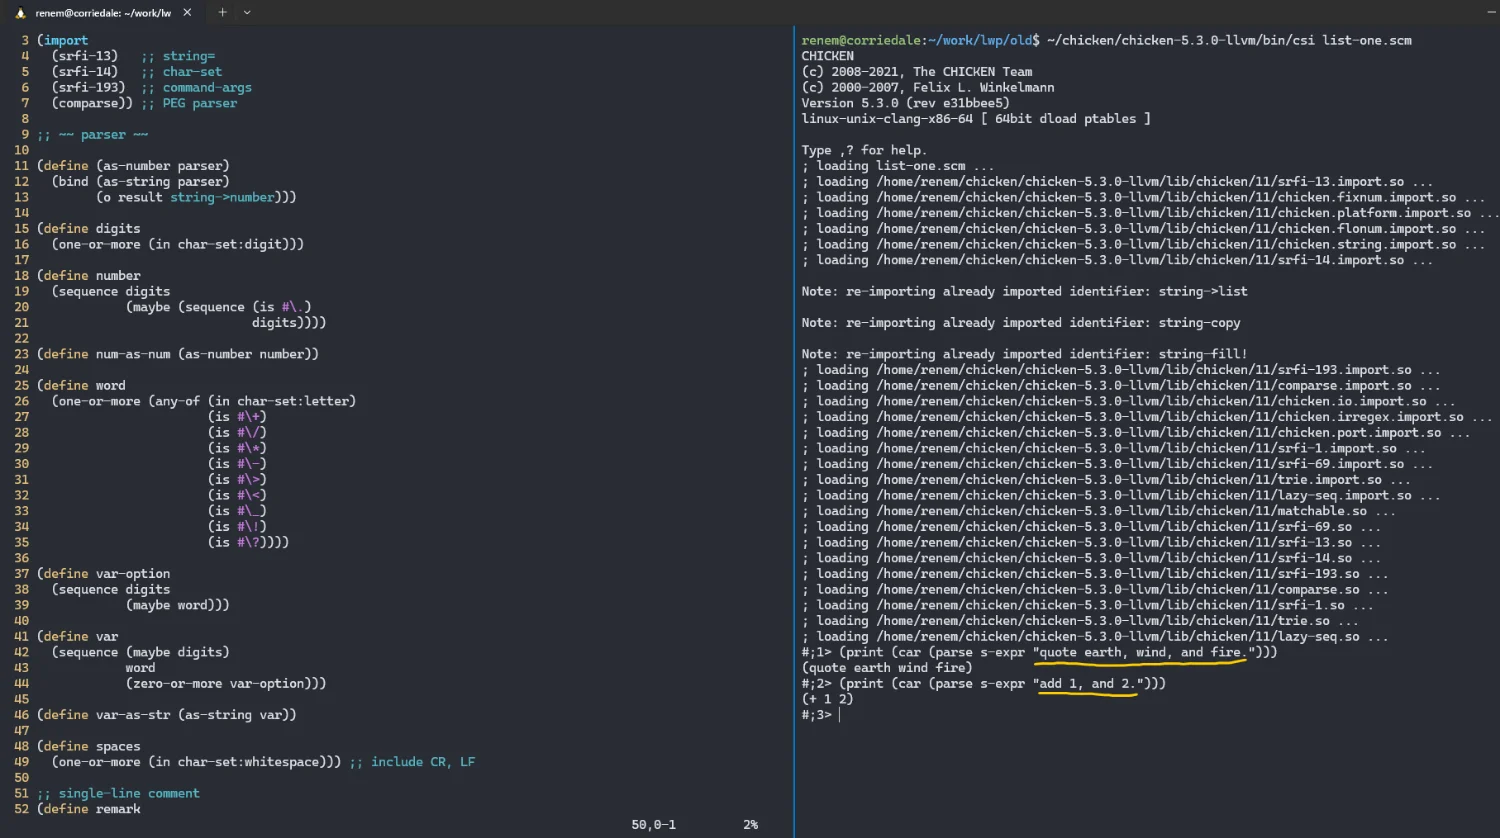The height and width of the screenshot is (838, 1500).
Task: Click "(define number" on line 18
Action: tap(89, 276)
